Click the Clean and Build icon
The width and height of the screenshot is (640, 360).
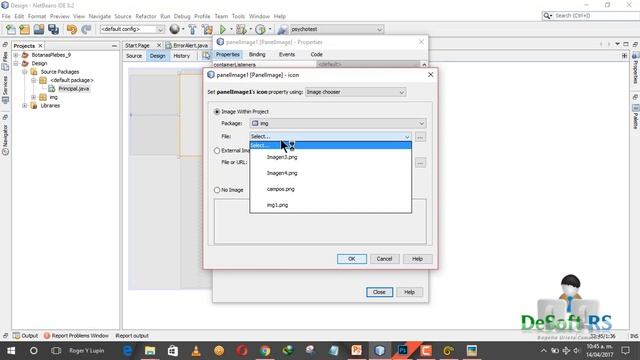point(207,29)
